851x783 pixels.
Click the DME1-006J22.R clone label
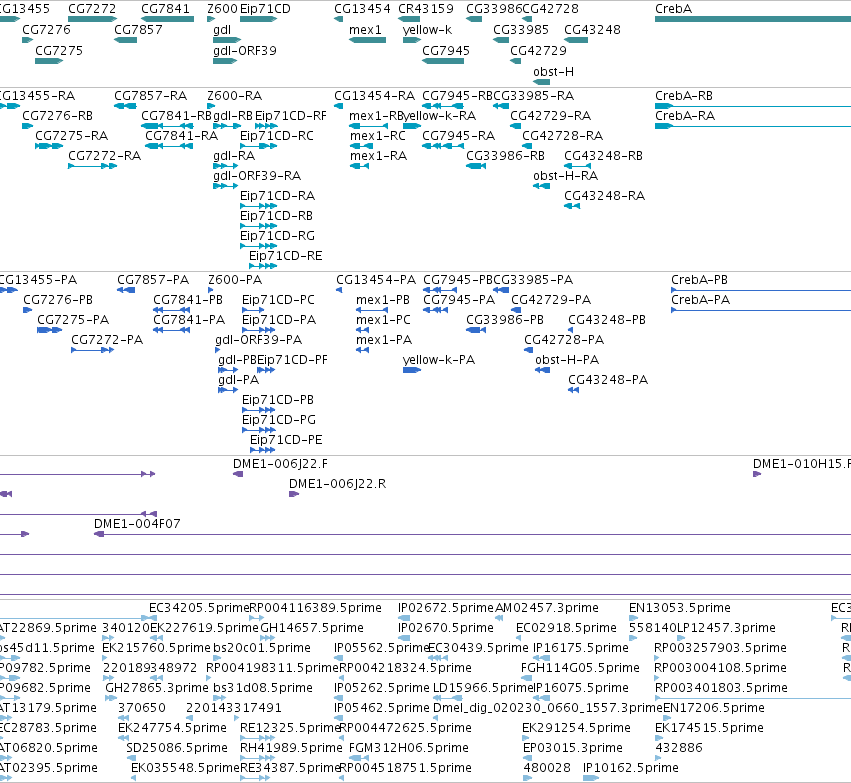pyautogui.click(x=338, y=484)
